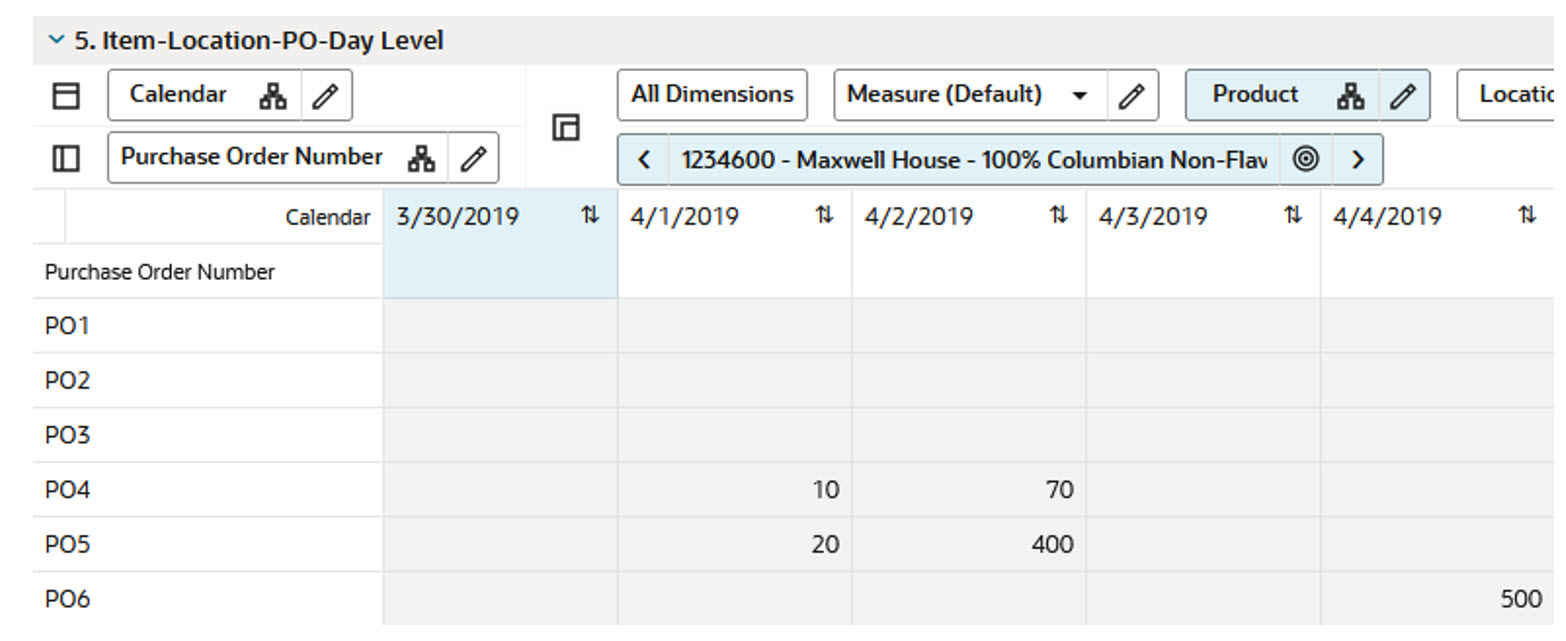Viewport: 1566px width, 641px height.
Task: Open the Product hierarchy icon
Action: tap(1351, 95)
